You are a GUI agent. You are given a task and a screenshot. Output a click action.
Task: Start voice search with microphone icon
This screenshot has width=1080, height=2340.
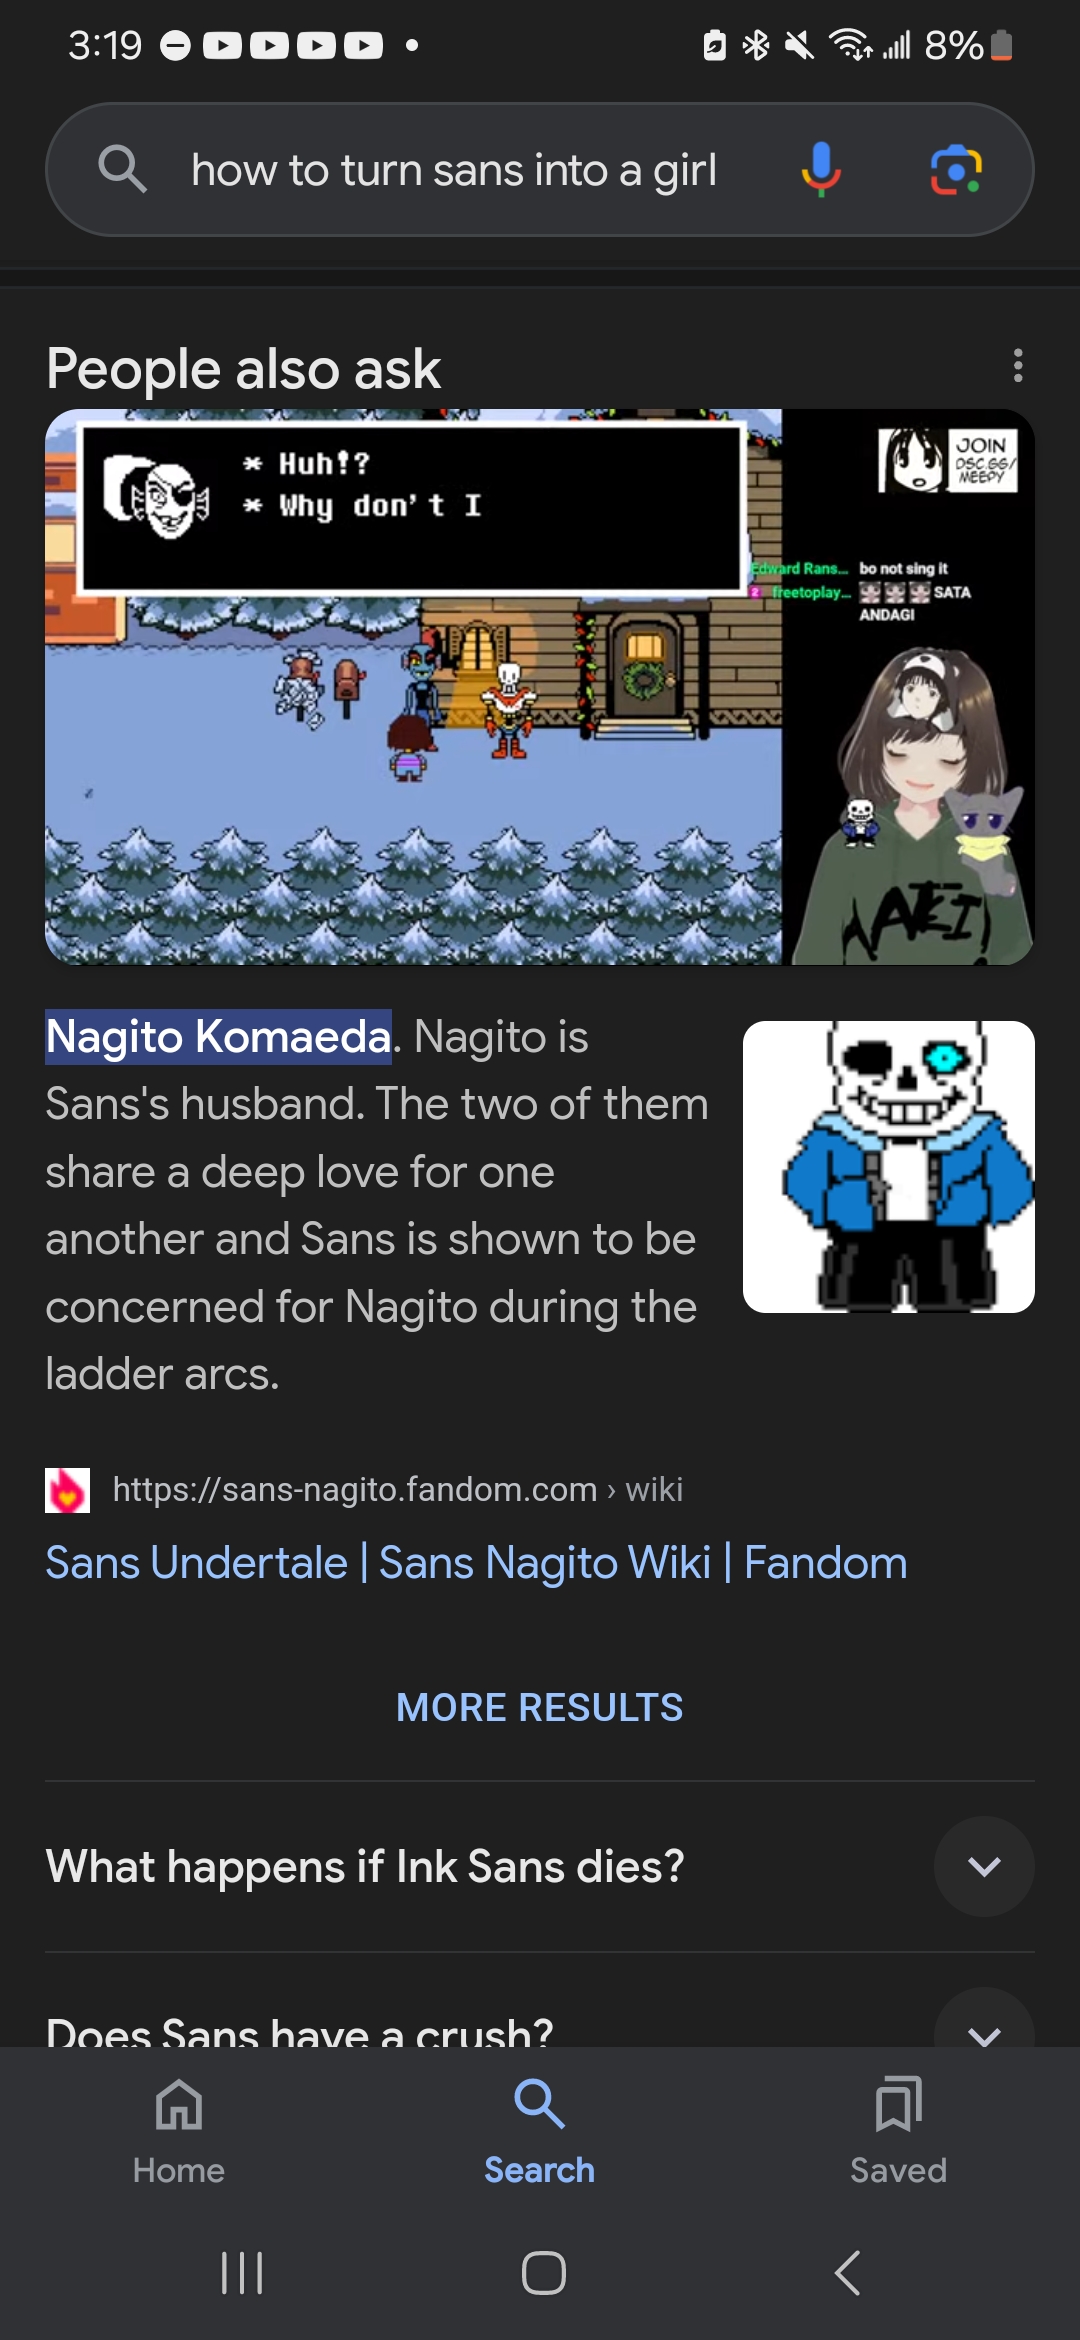point(820,169)
